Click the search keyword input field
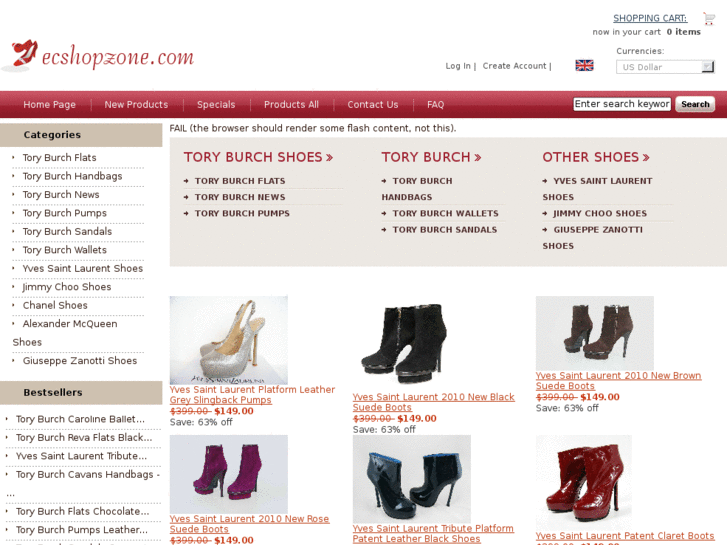Image resolution: width=727 pixels, height=545 pixels. (x=622, y=104)
